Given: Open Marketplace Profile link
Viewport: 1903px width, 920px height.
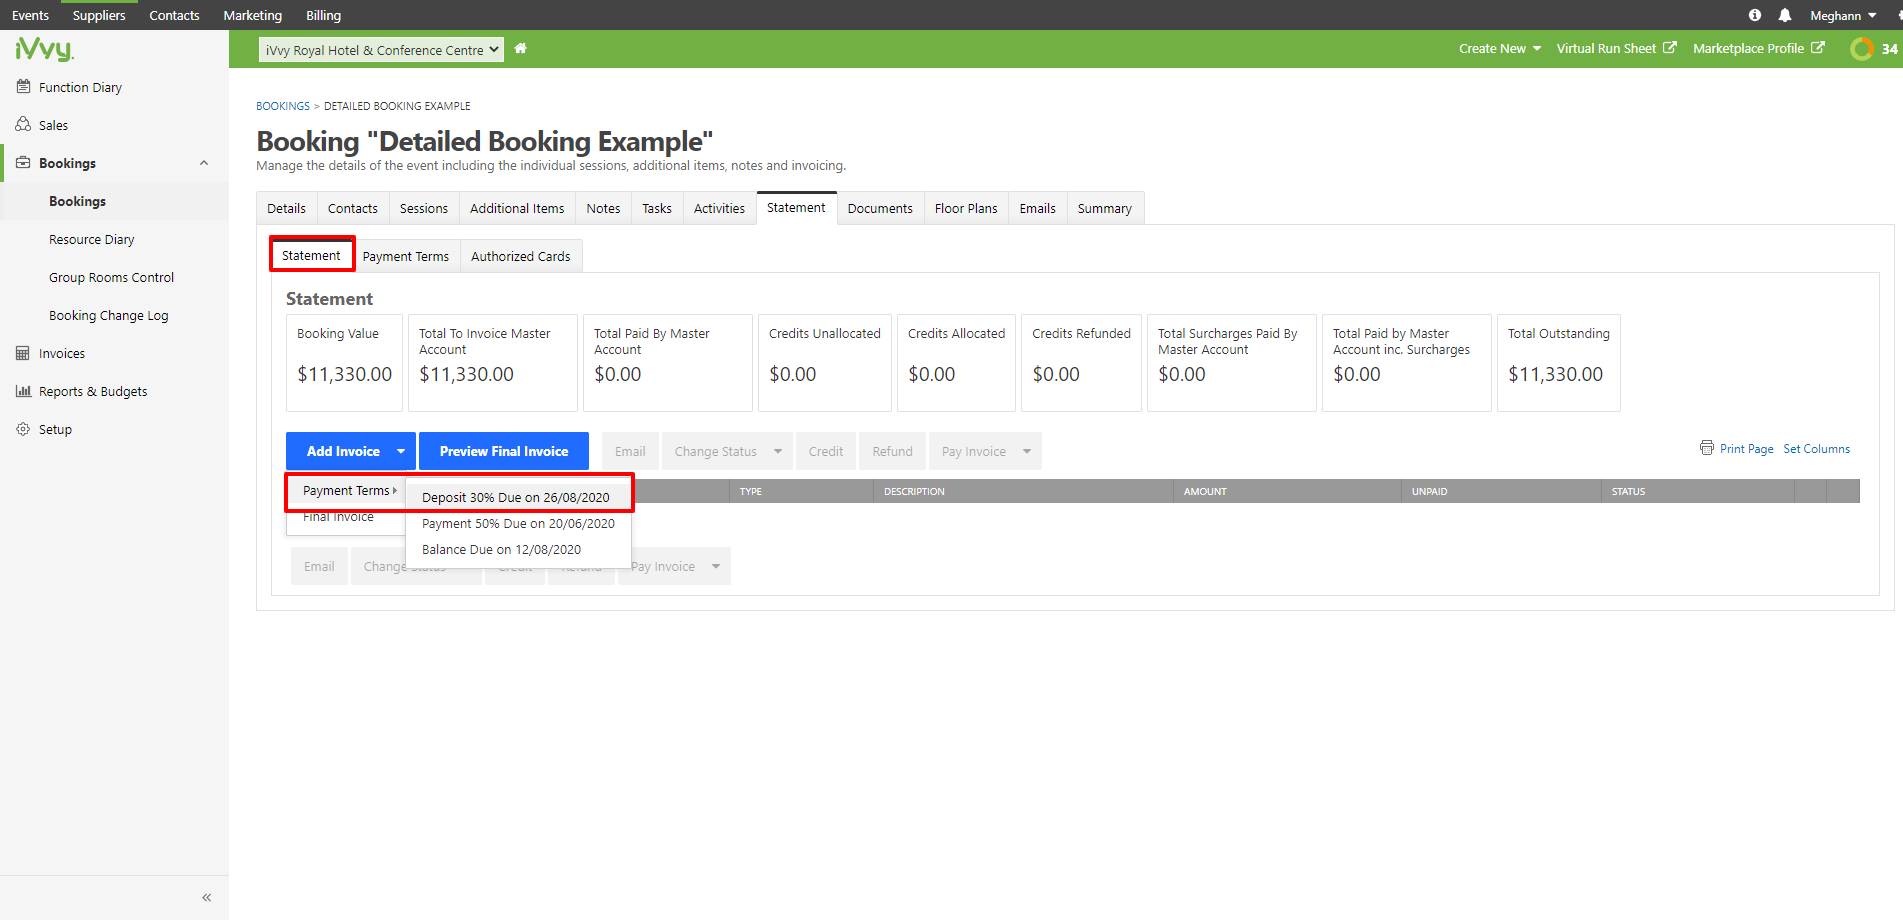Looking at the screenshot, I should 1758,48.
